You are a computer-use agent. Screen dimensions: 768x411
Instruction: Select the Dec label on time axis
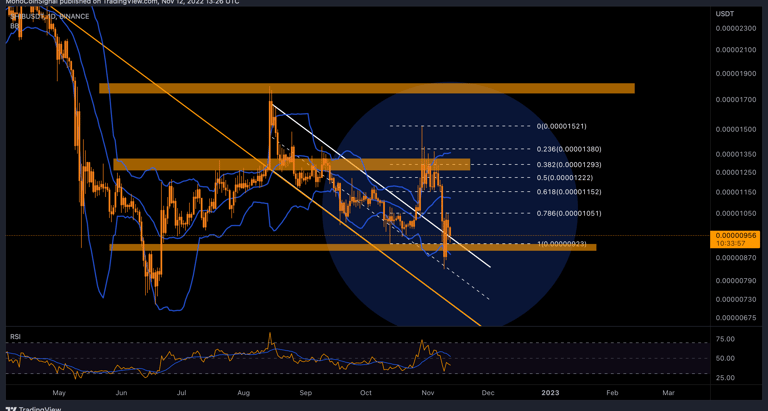pos(487,393)
